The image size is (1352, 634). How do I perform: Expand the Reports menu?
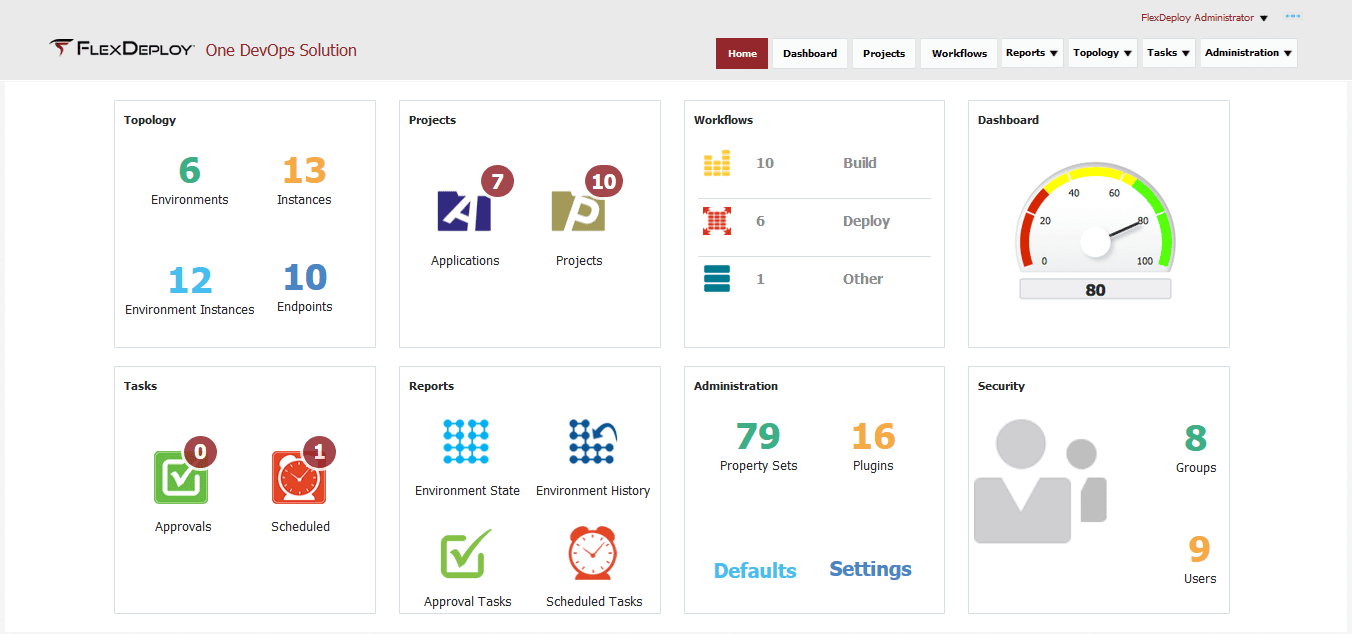click(x=1032, y=53)
